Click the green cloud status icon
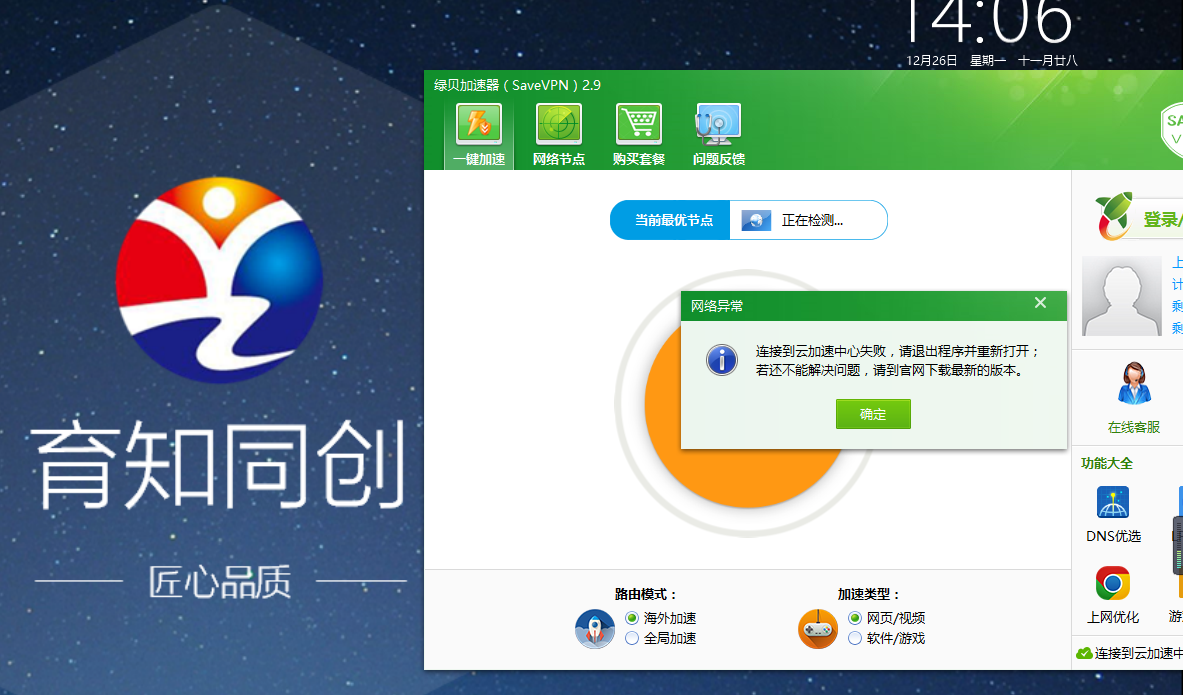This screenshot has width=1183, height=695. 1084,653
